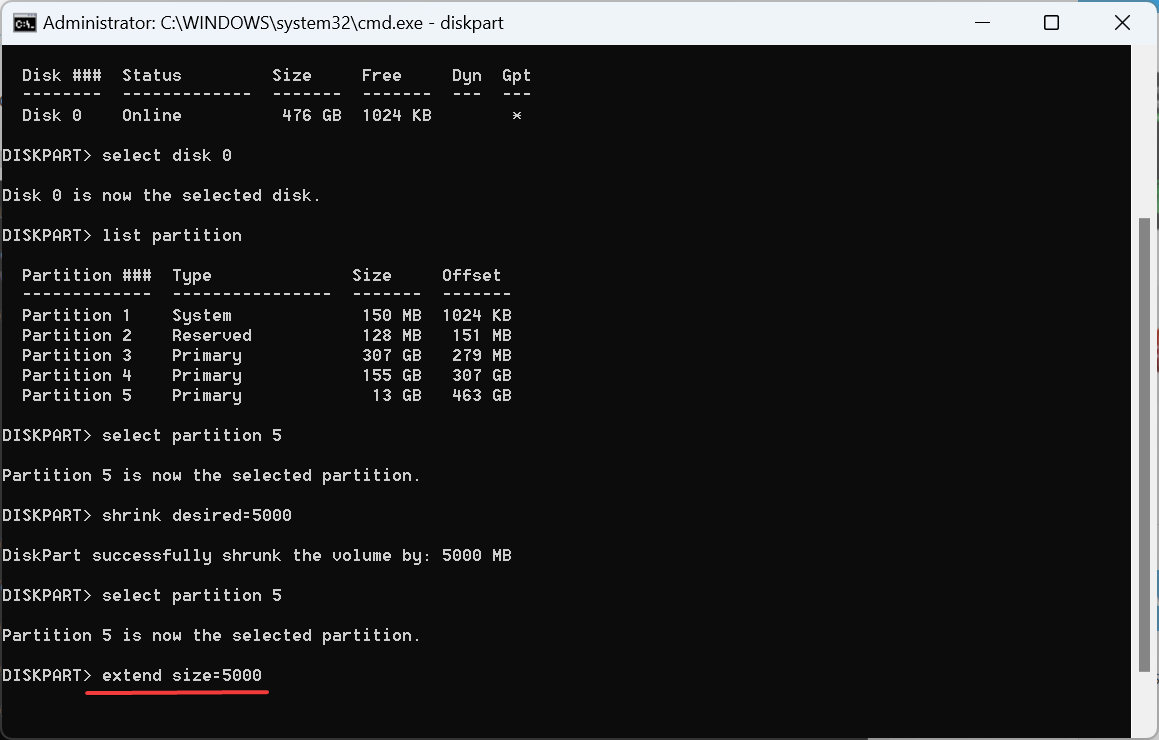Click the 'select disk 0' command
This screenshot has height=740, width=1159.
pyautogui.click(x=167, y=155)
